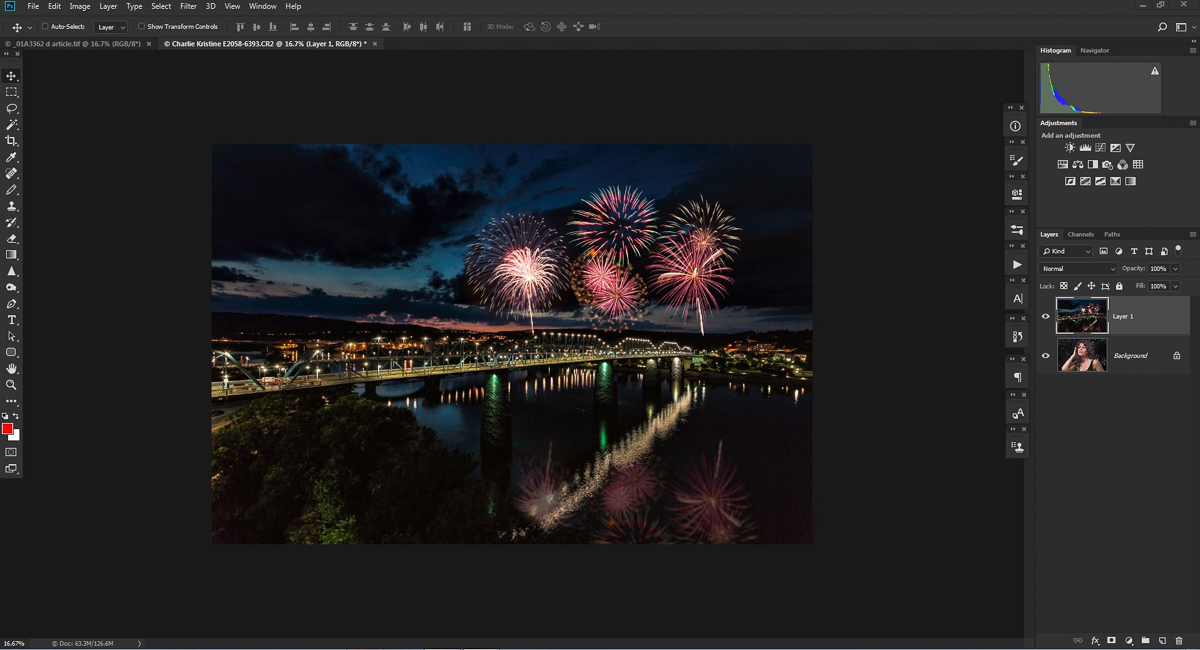Expand the layer Opacity dropdown arrow
This screenshot has width=1200, height=650.
click(1175, 269)
